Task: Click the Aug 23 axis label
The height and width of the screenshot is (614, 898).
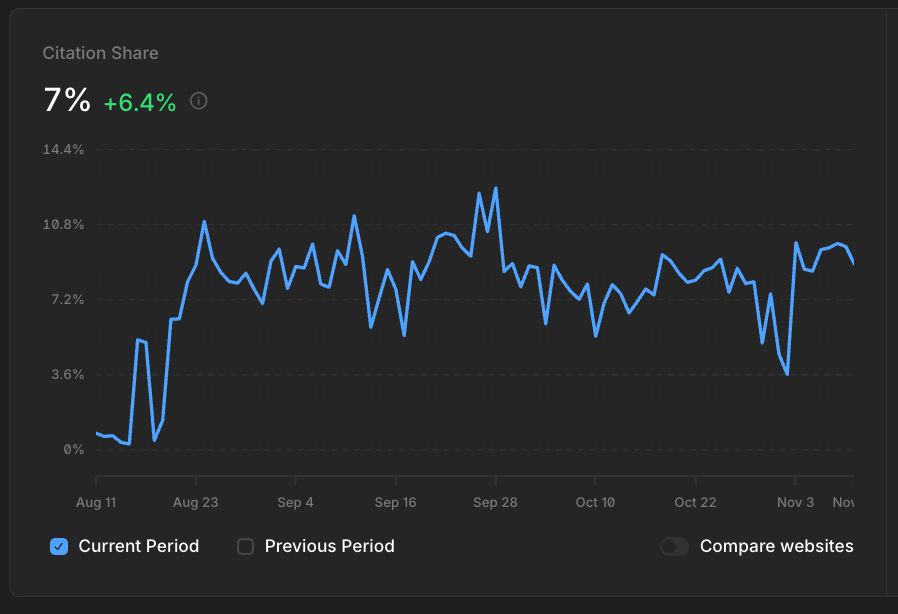Action: (x=195, y=502)
